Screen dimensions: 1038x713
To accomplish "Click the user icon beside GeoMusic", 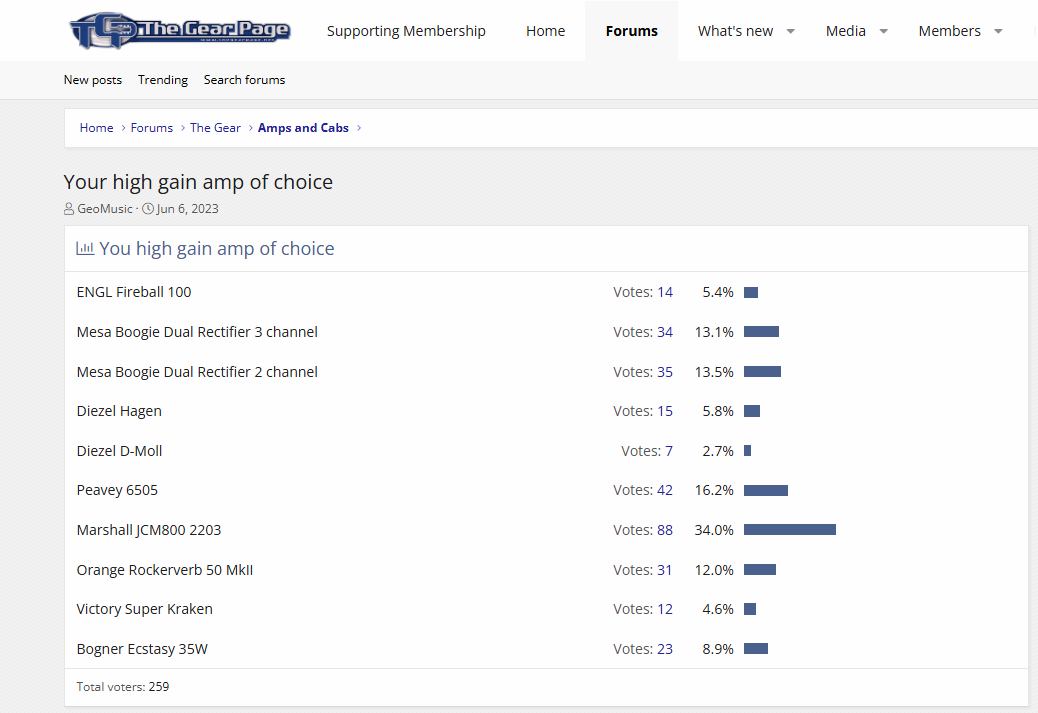I will (x=69, y=209).
